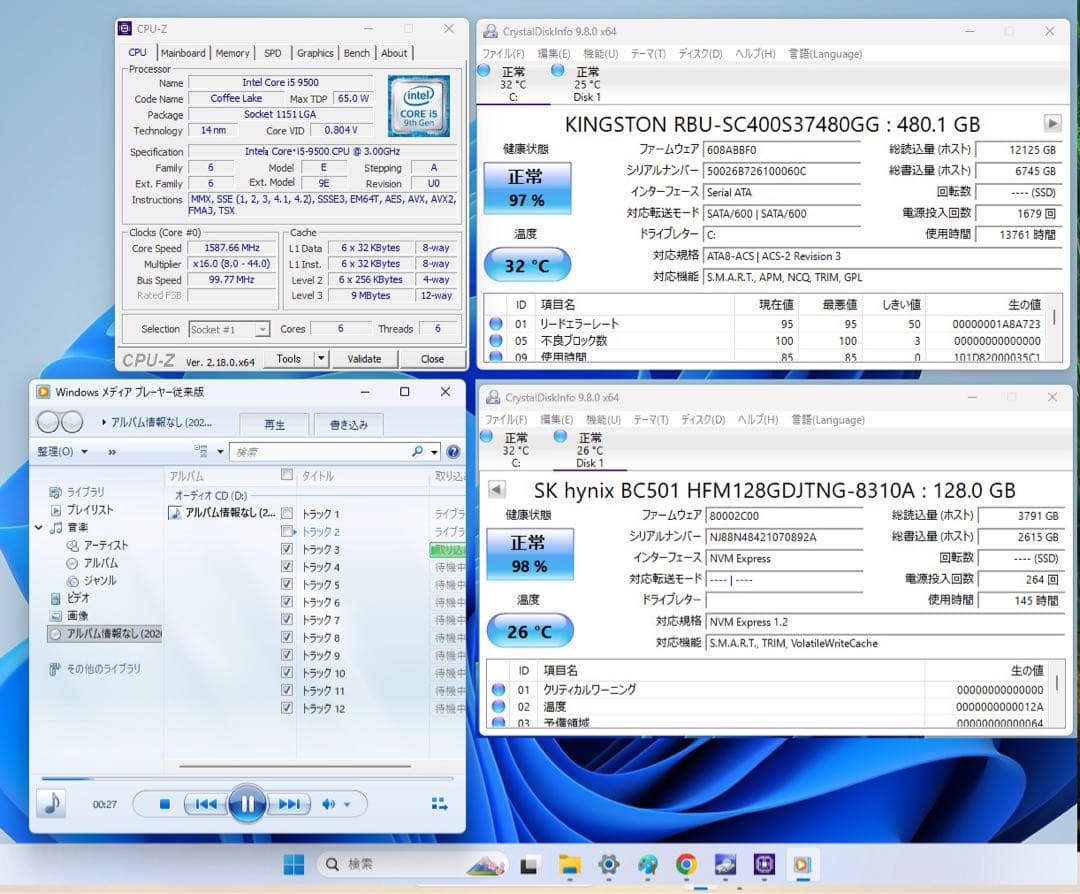
Task: Toggle the select-all checkbox in title header
Action: pyautogui.click(x=287, y=475)
